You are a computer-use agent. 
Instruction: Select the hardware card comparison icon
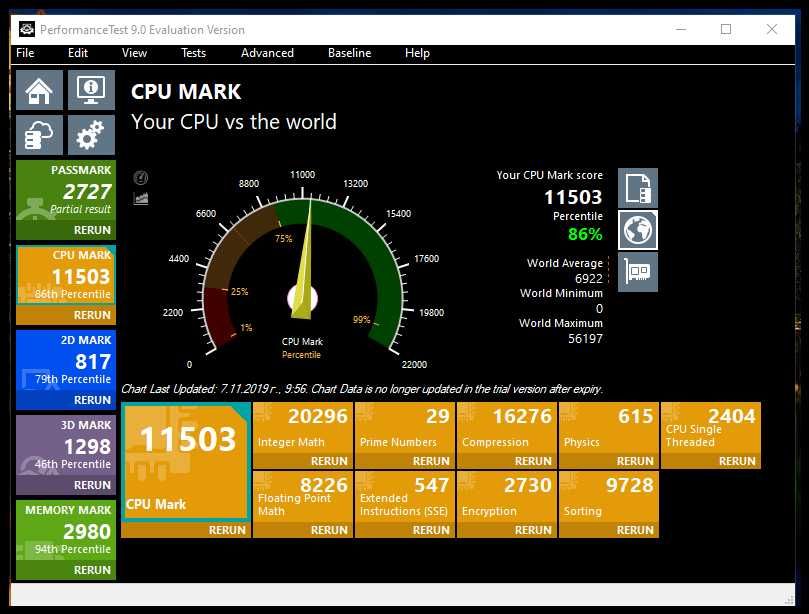click(638, 272)
